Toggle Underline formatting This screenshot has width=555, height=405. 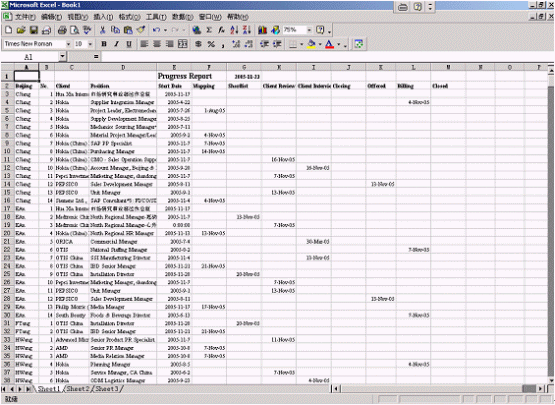[129, 44]
